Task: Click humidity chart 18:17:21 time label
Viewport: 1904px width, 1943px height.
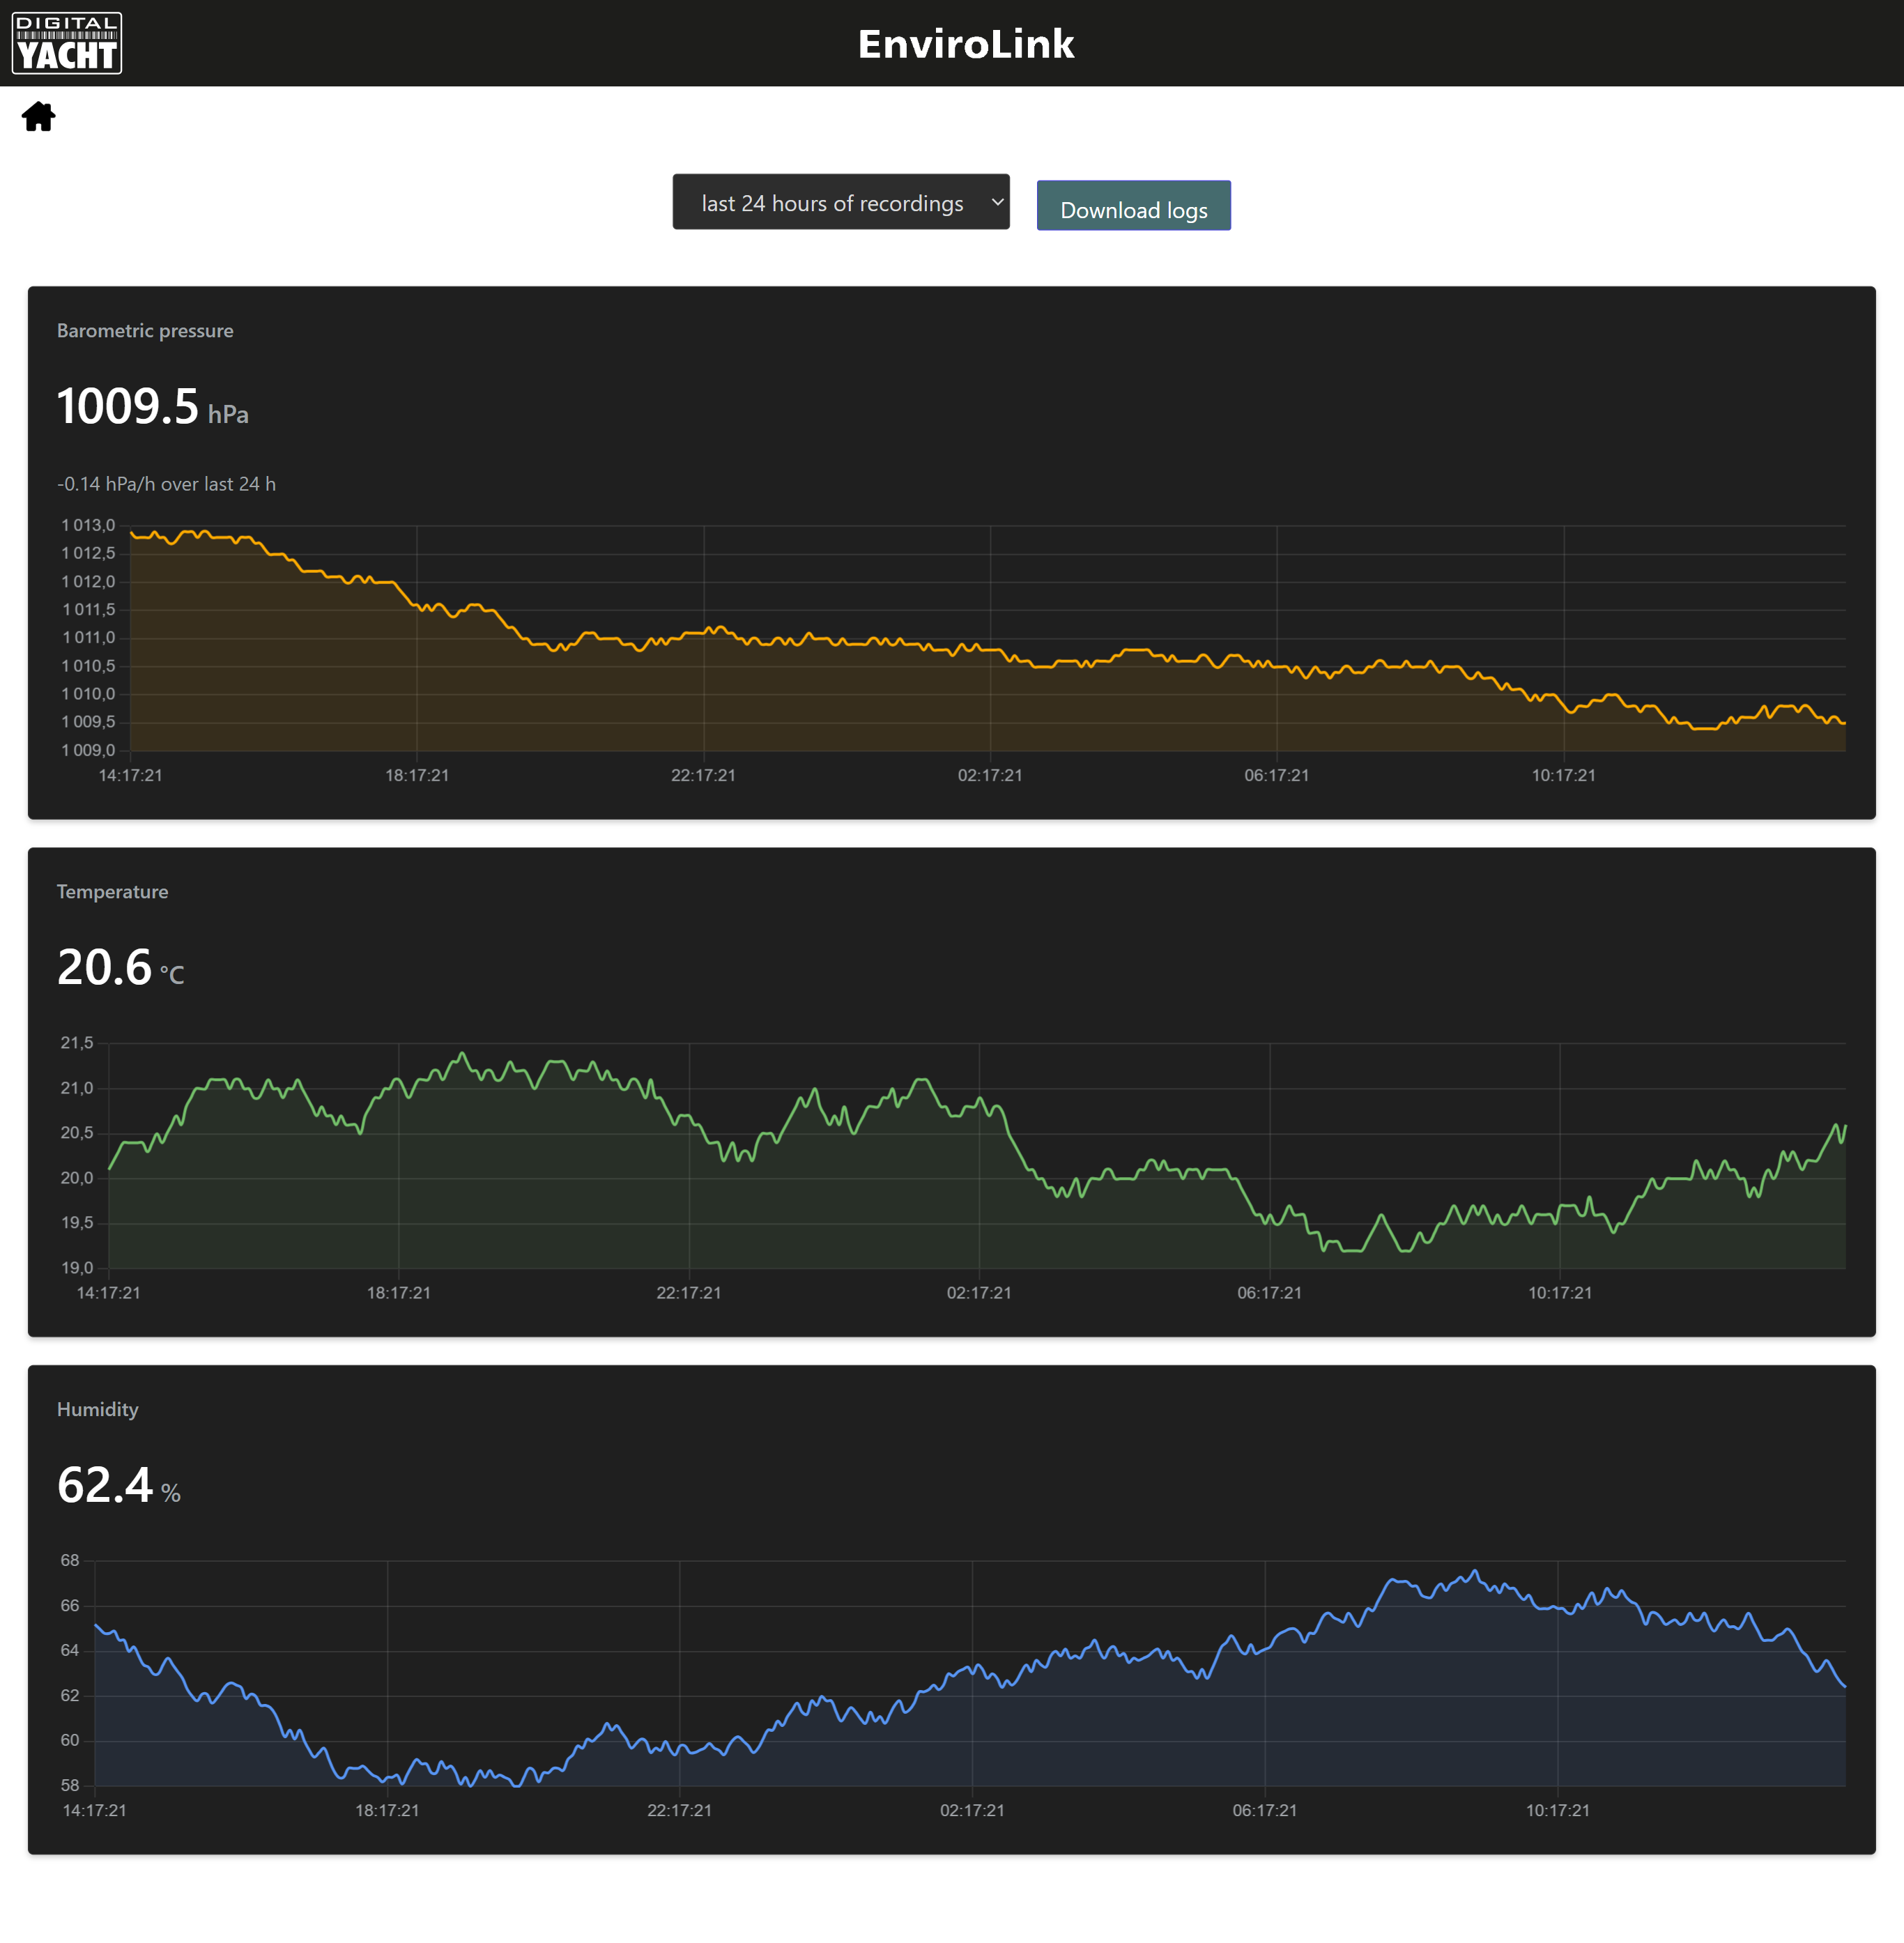Action: (387, 1811)
